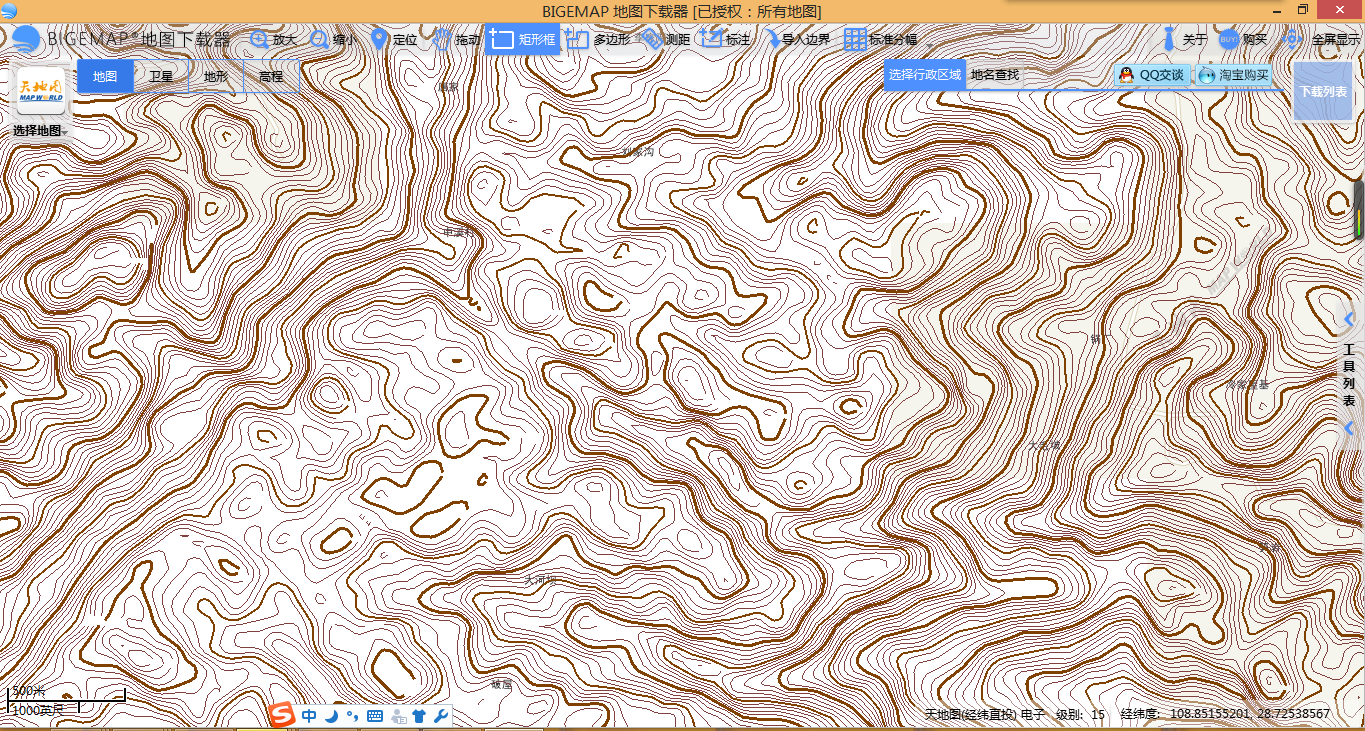The width and height of the screenshot is (1365, 731).
Task: Select the 标注 annotation tool
Action: 726,40
